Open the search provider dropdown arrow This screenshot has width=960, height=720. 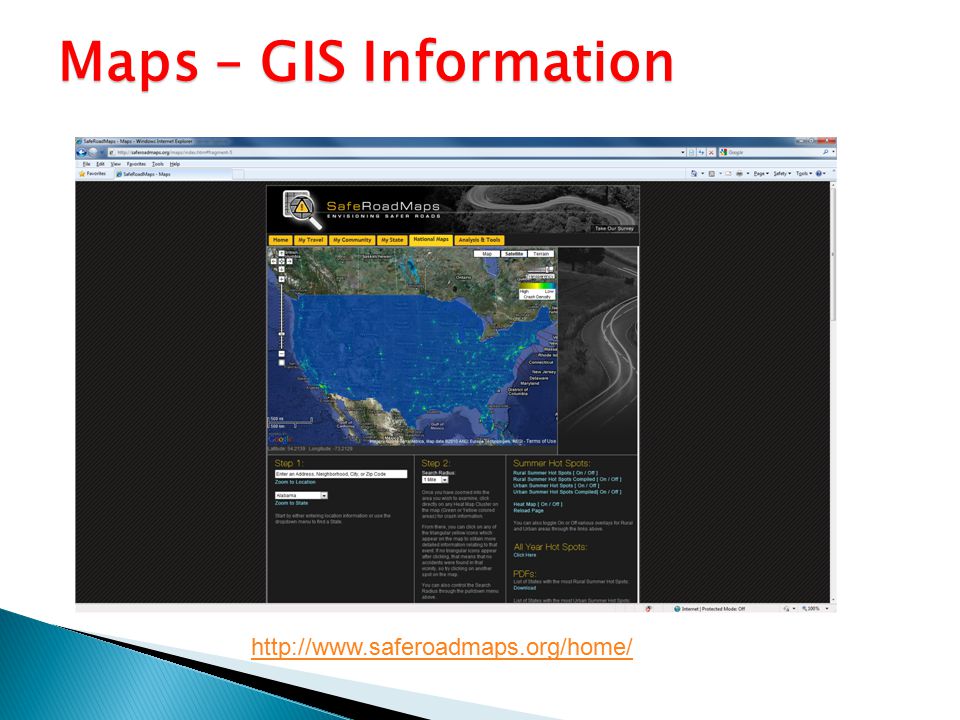pos(833,152)
